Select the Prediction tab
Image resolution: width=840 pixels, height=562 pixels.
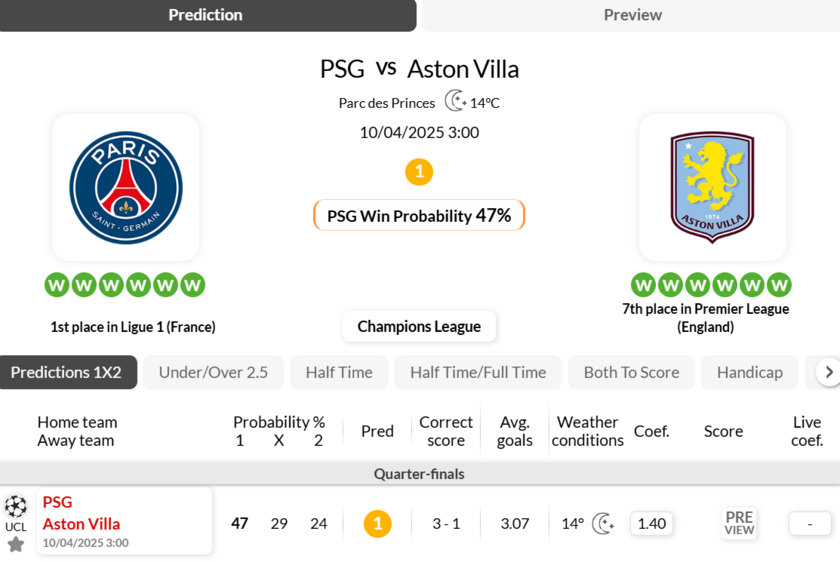coord(206,15)
